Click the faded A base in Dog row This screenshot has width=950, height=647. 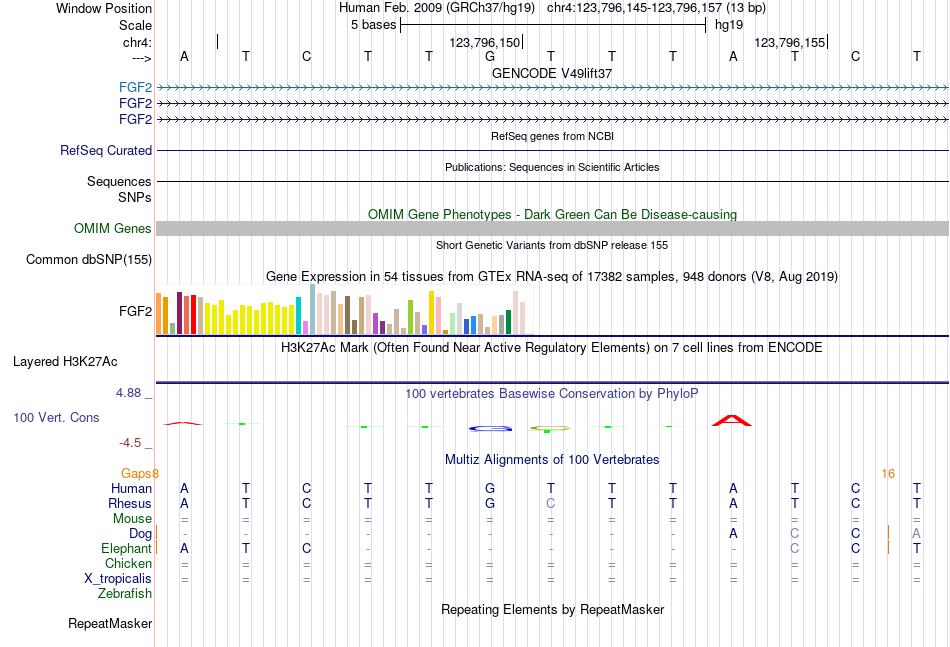(916, 534)
